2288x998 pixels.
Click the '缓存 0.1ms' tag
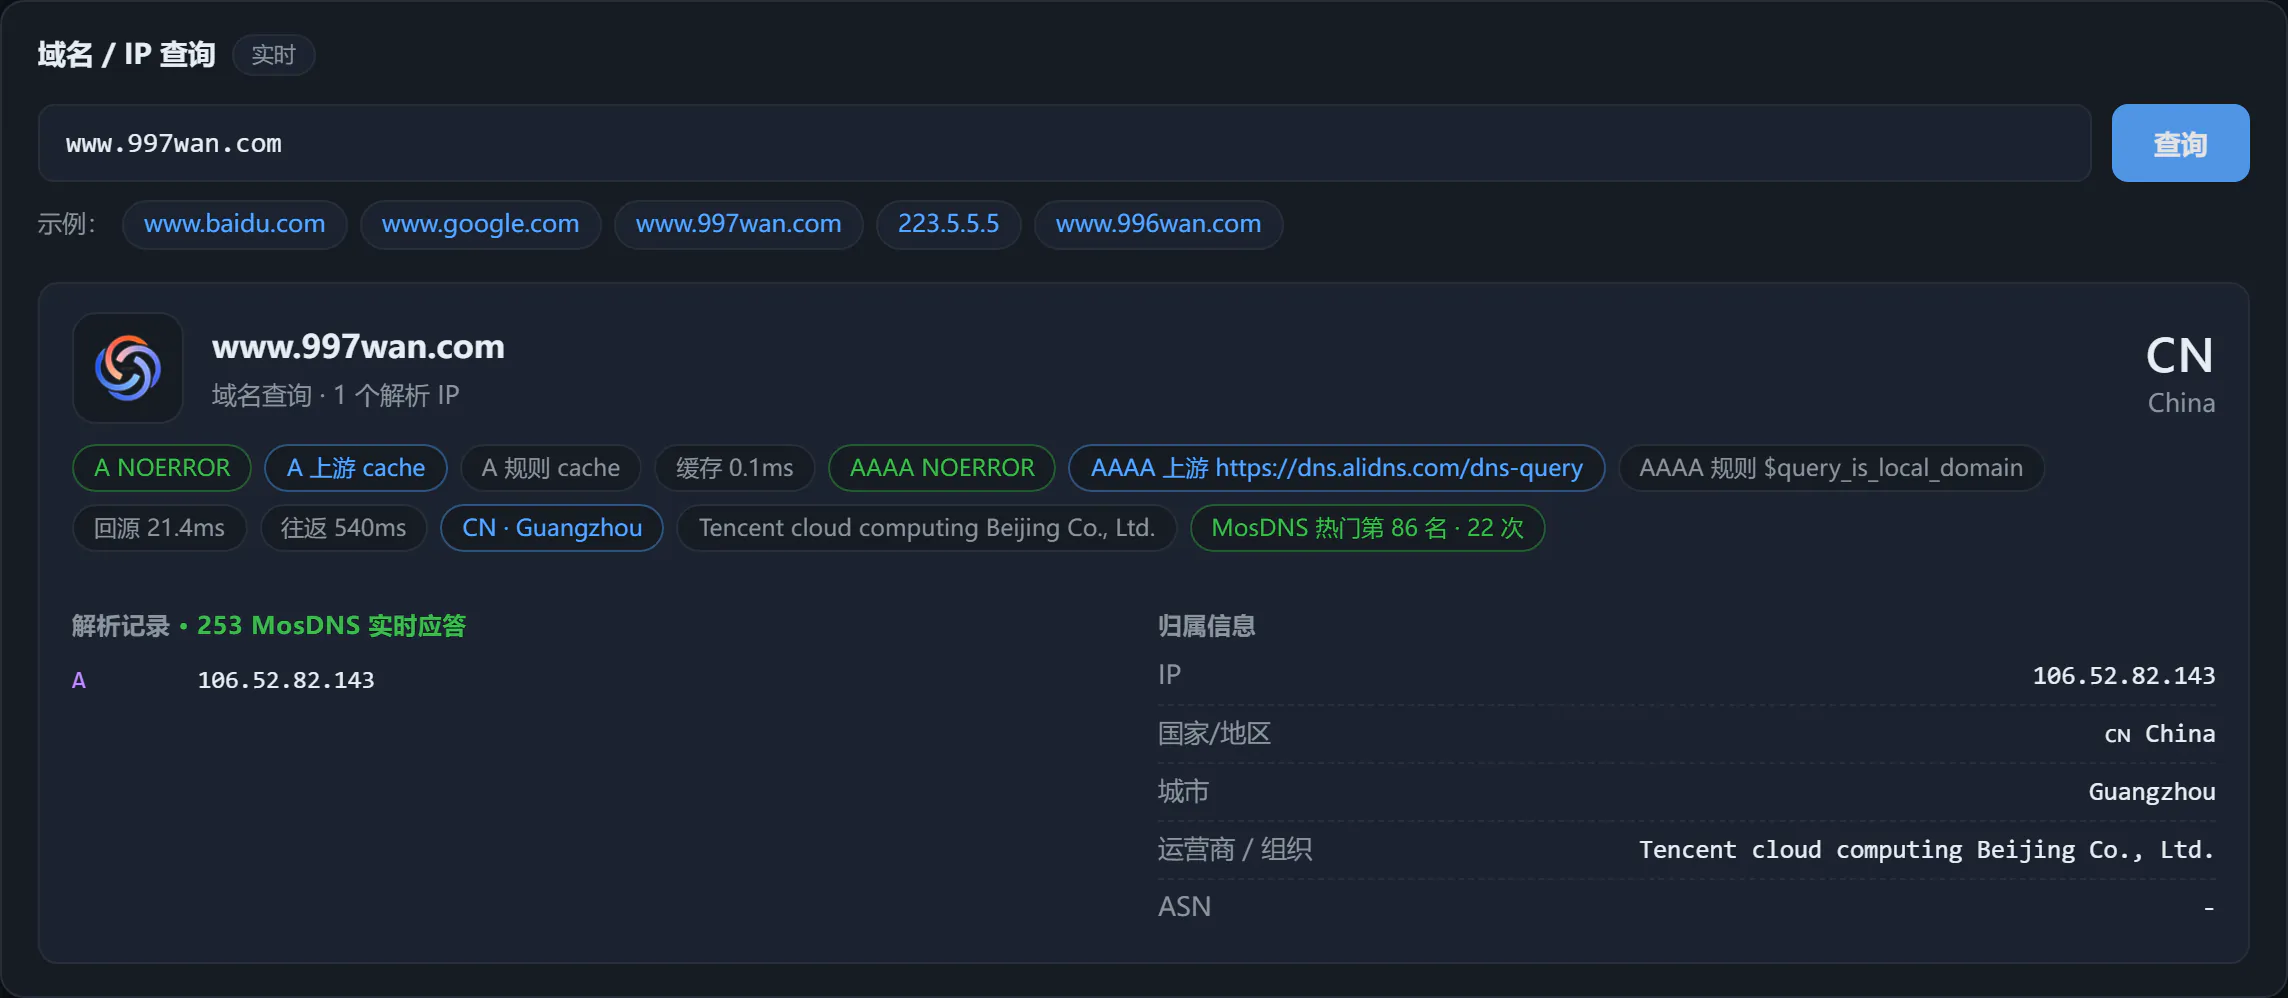point(734,468)
